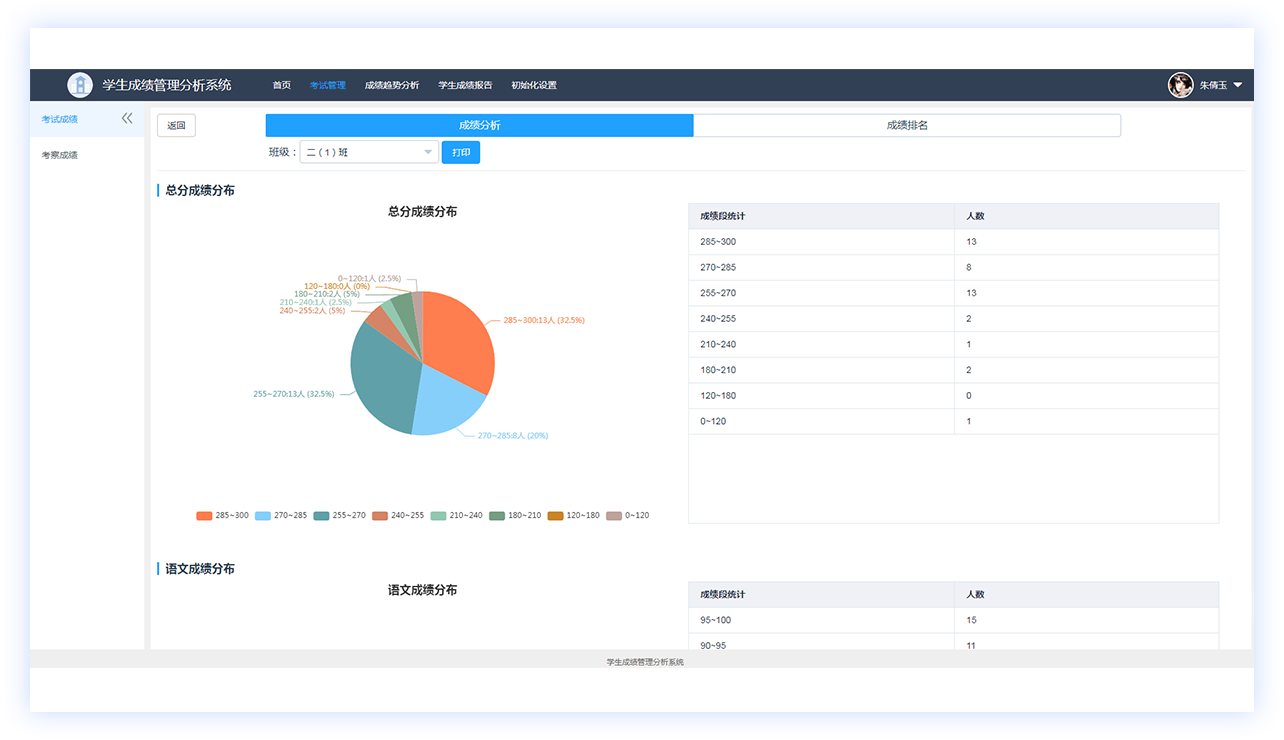The height and width of the screenshot is (740, 1284).
Task: Toggle the 285~300 legend item
Action: point(222,516)
